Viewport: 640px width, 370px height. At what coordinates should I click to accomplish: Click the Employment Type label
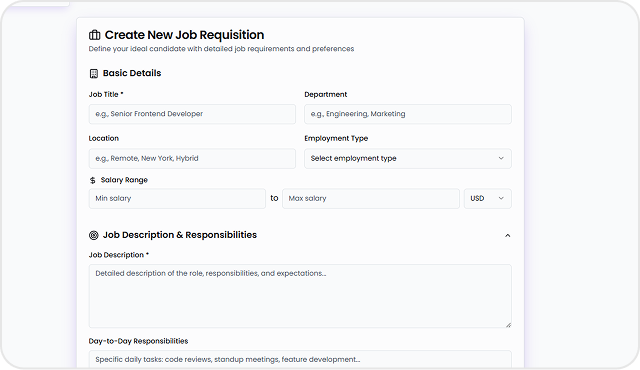click(x=336, y=138)
